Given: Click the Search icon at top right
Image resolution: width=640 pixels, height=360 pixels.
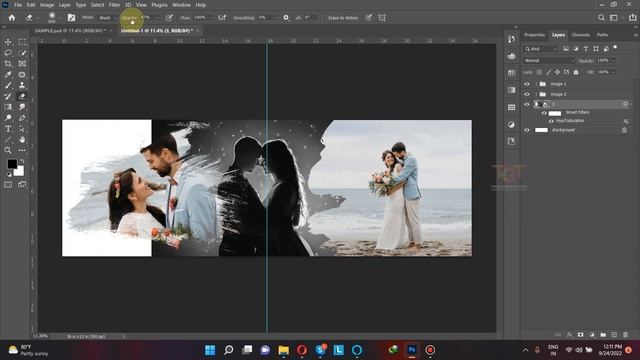Looking at the screenshot, I should [601, 18].
